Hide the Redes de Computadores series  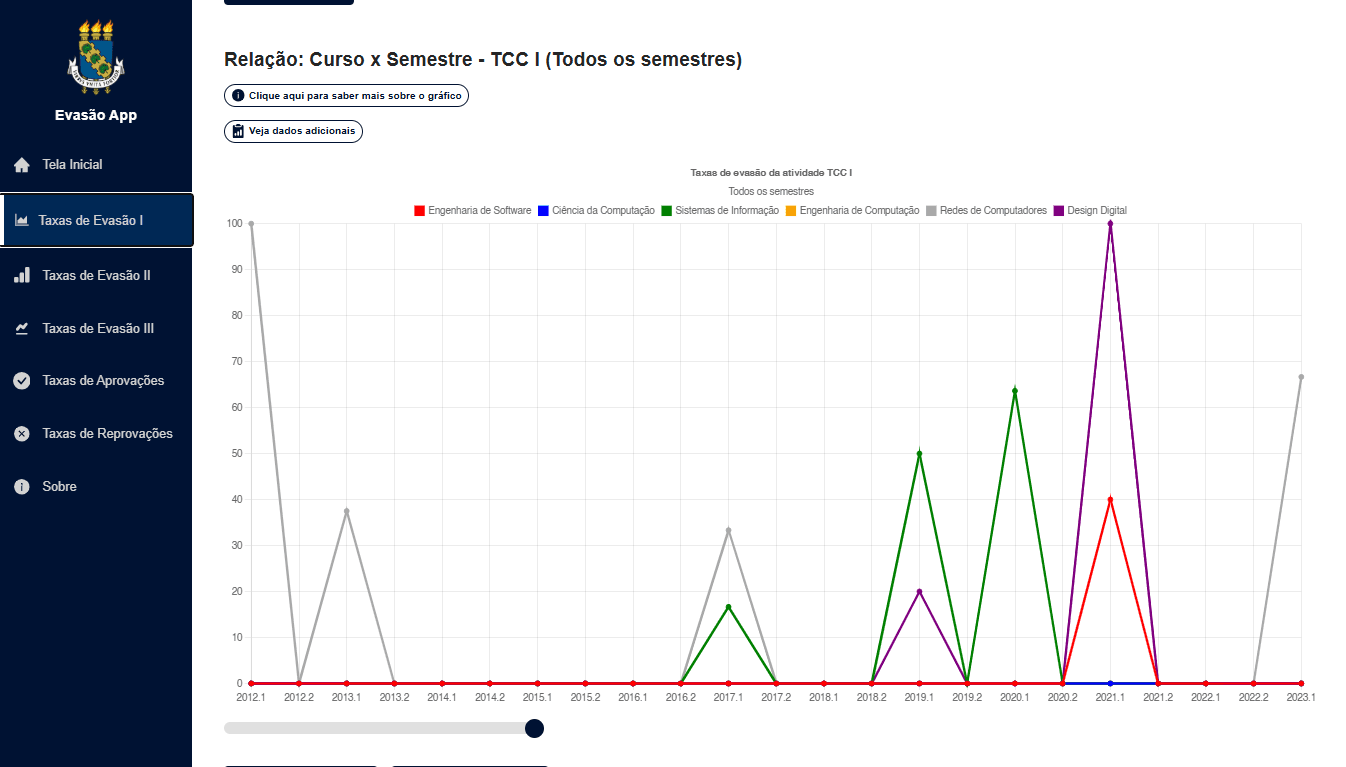986,211
